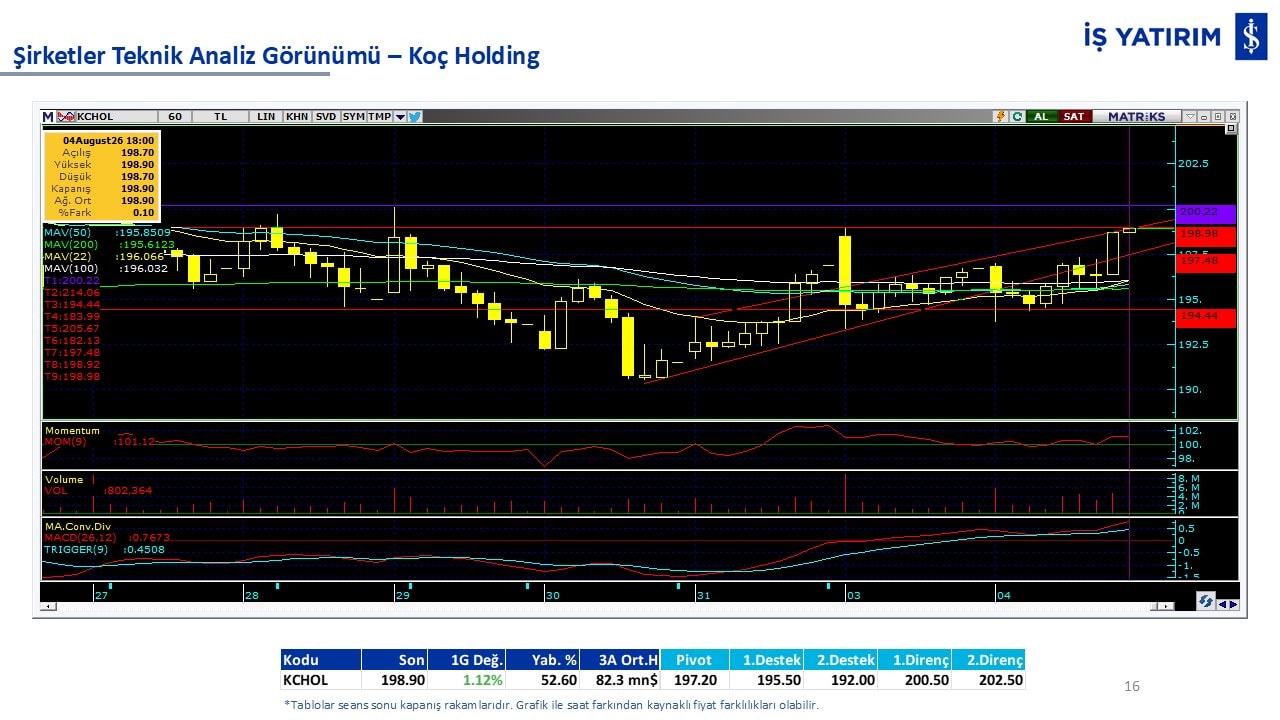Refresh chart with green circular arrow icon
Viewport: 1280px width, 720px height.
click(1017, 116)
